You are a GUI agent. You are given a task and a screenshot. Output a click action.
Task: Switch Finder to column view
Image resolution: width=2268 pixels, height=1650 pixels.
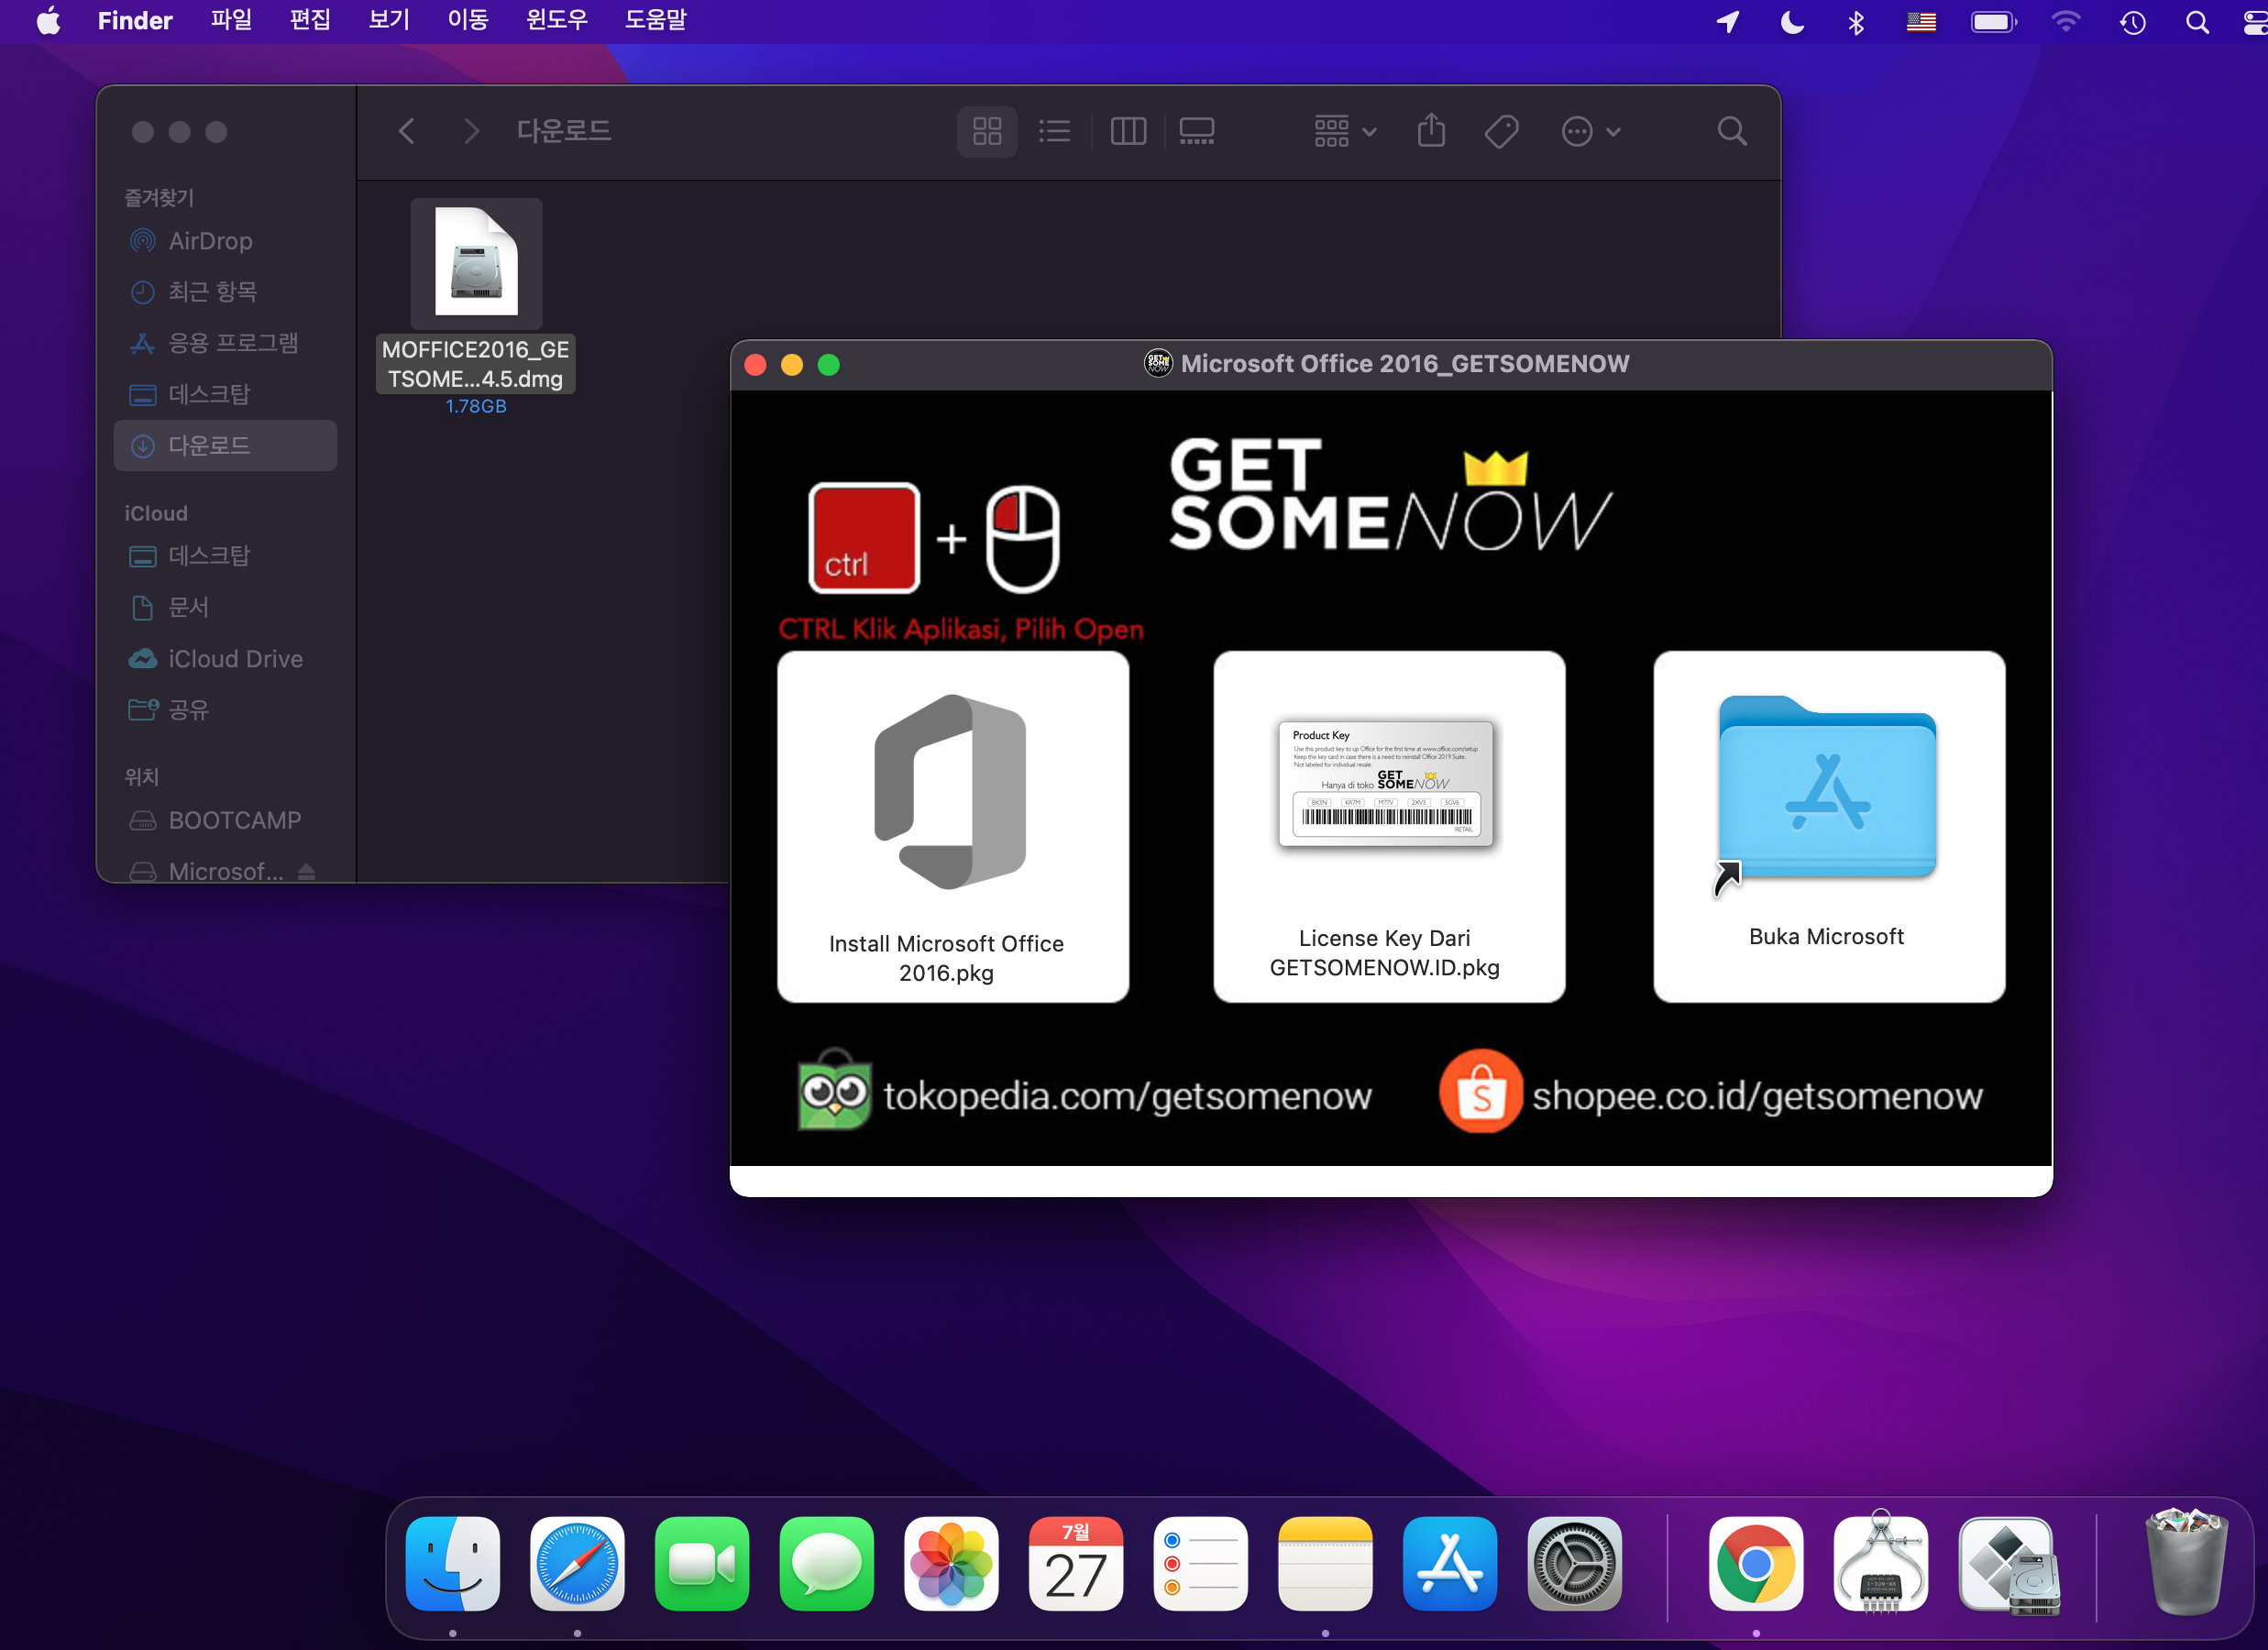click(x=1128, y=131)
